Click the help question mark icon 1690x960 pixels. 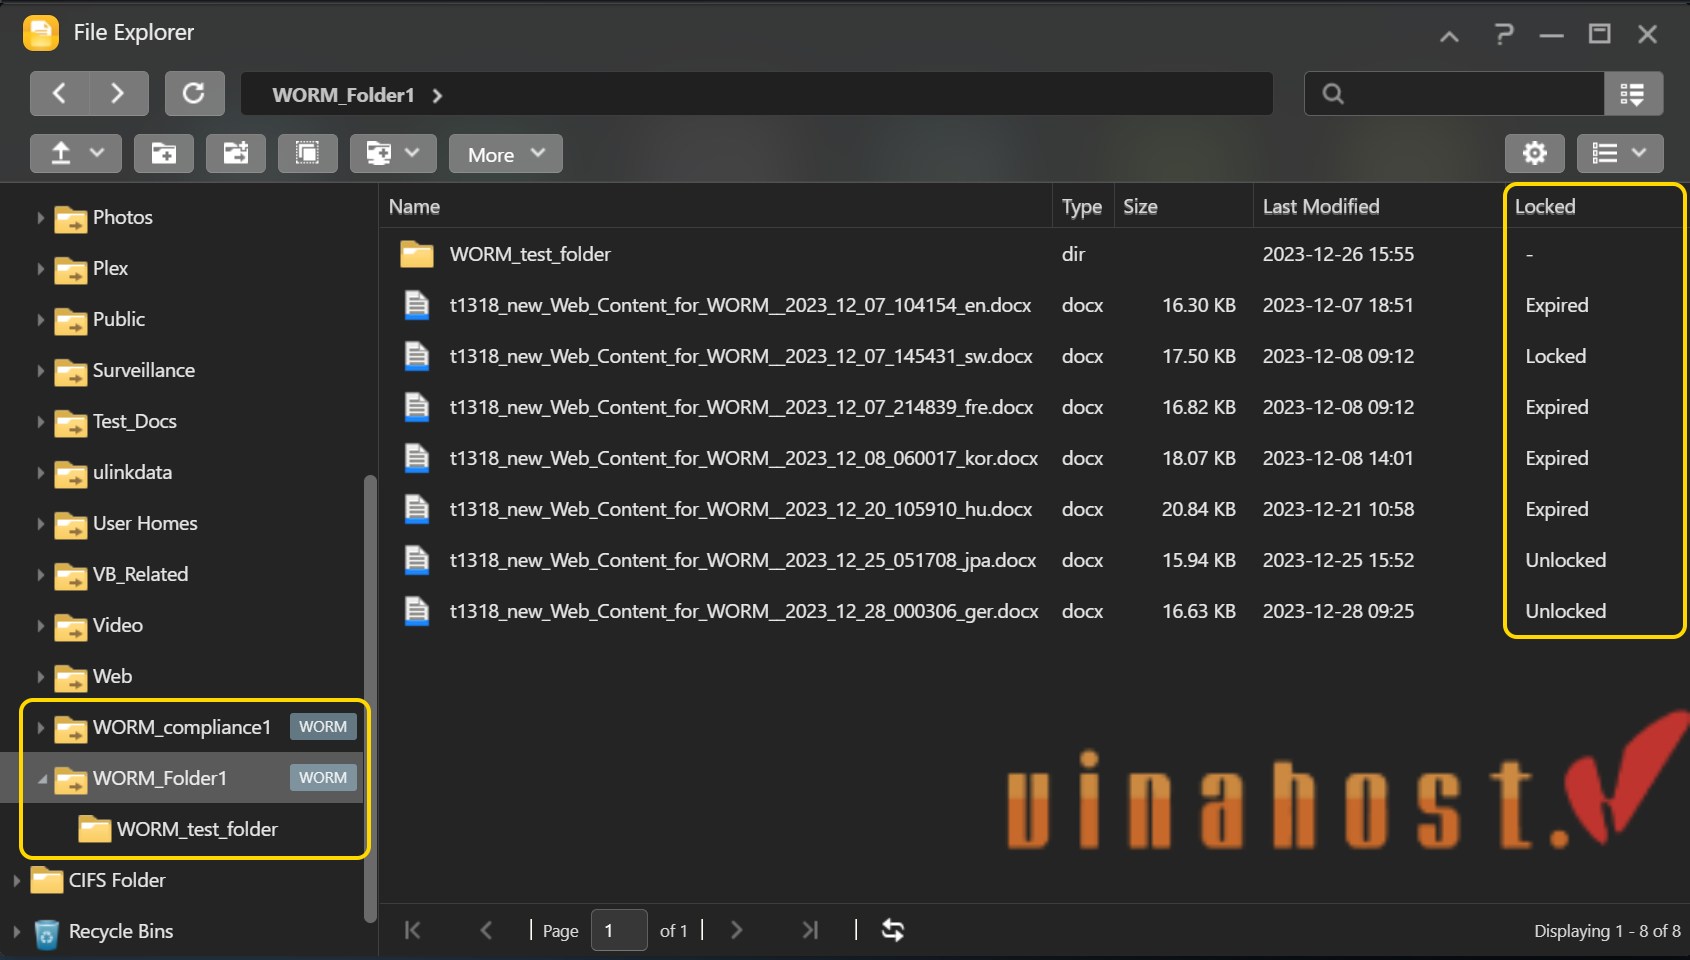[1503, 35]
